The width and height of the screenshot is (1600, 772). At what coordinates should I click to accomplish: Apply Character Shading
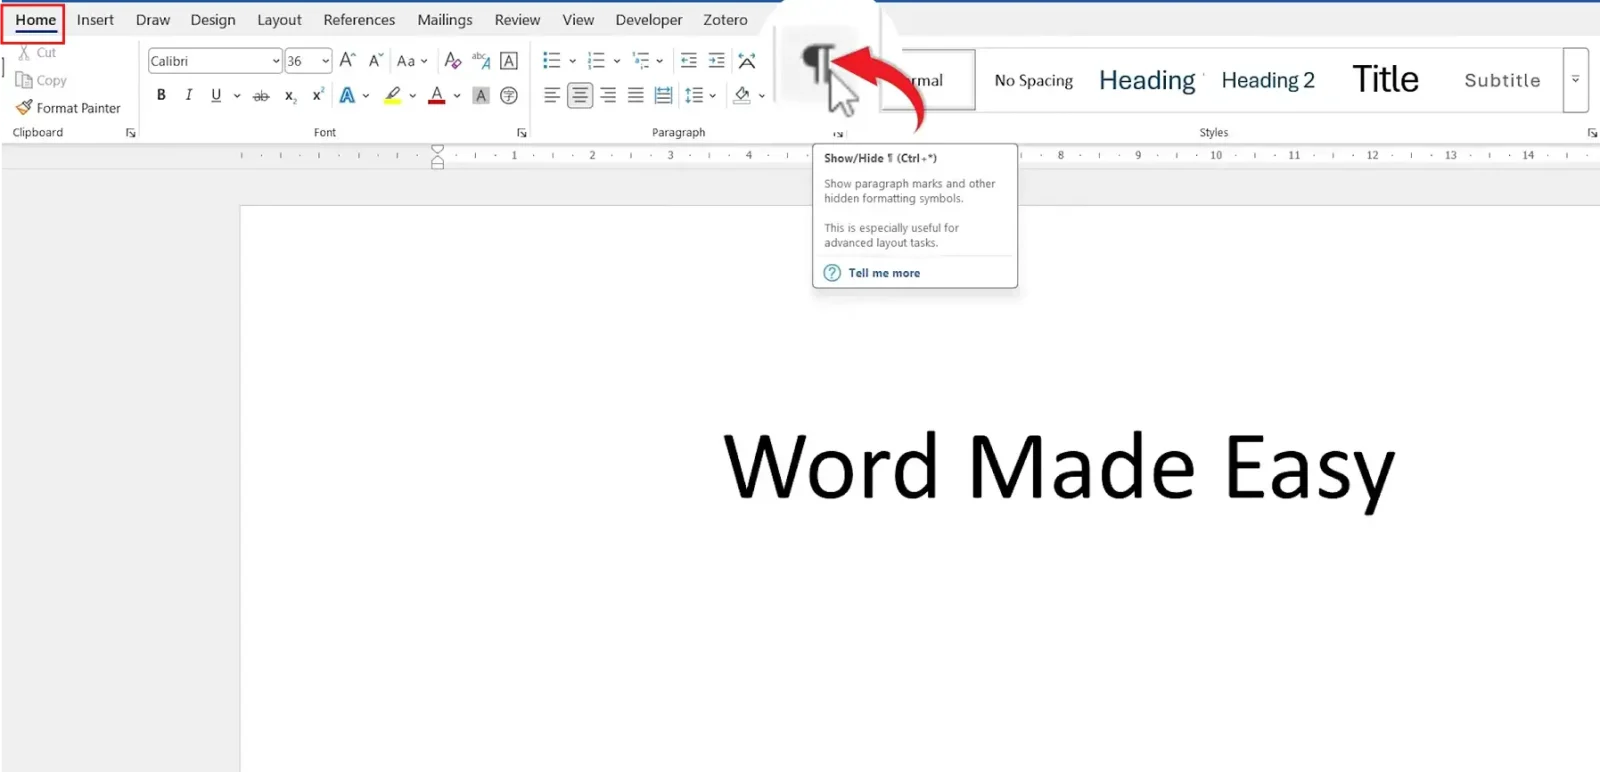[x=481, y=96]
